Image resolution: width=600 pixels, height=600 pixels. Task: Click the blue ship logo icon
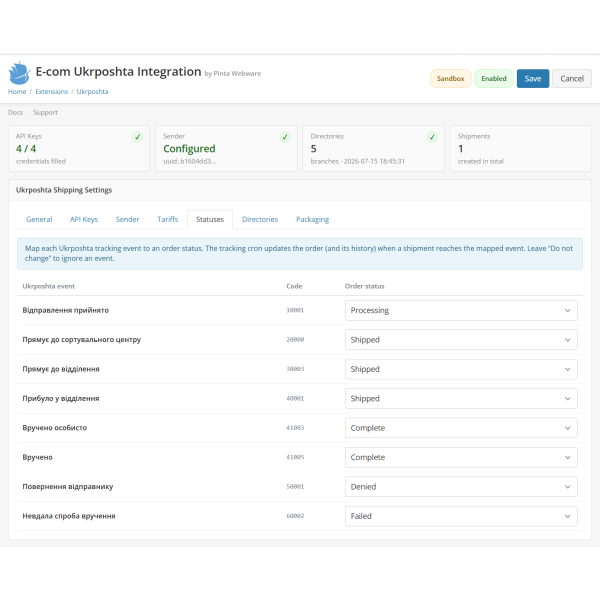point(19,73)
